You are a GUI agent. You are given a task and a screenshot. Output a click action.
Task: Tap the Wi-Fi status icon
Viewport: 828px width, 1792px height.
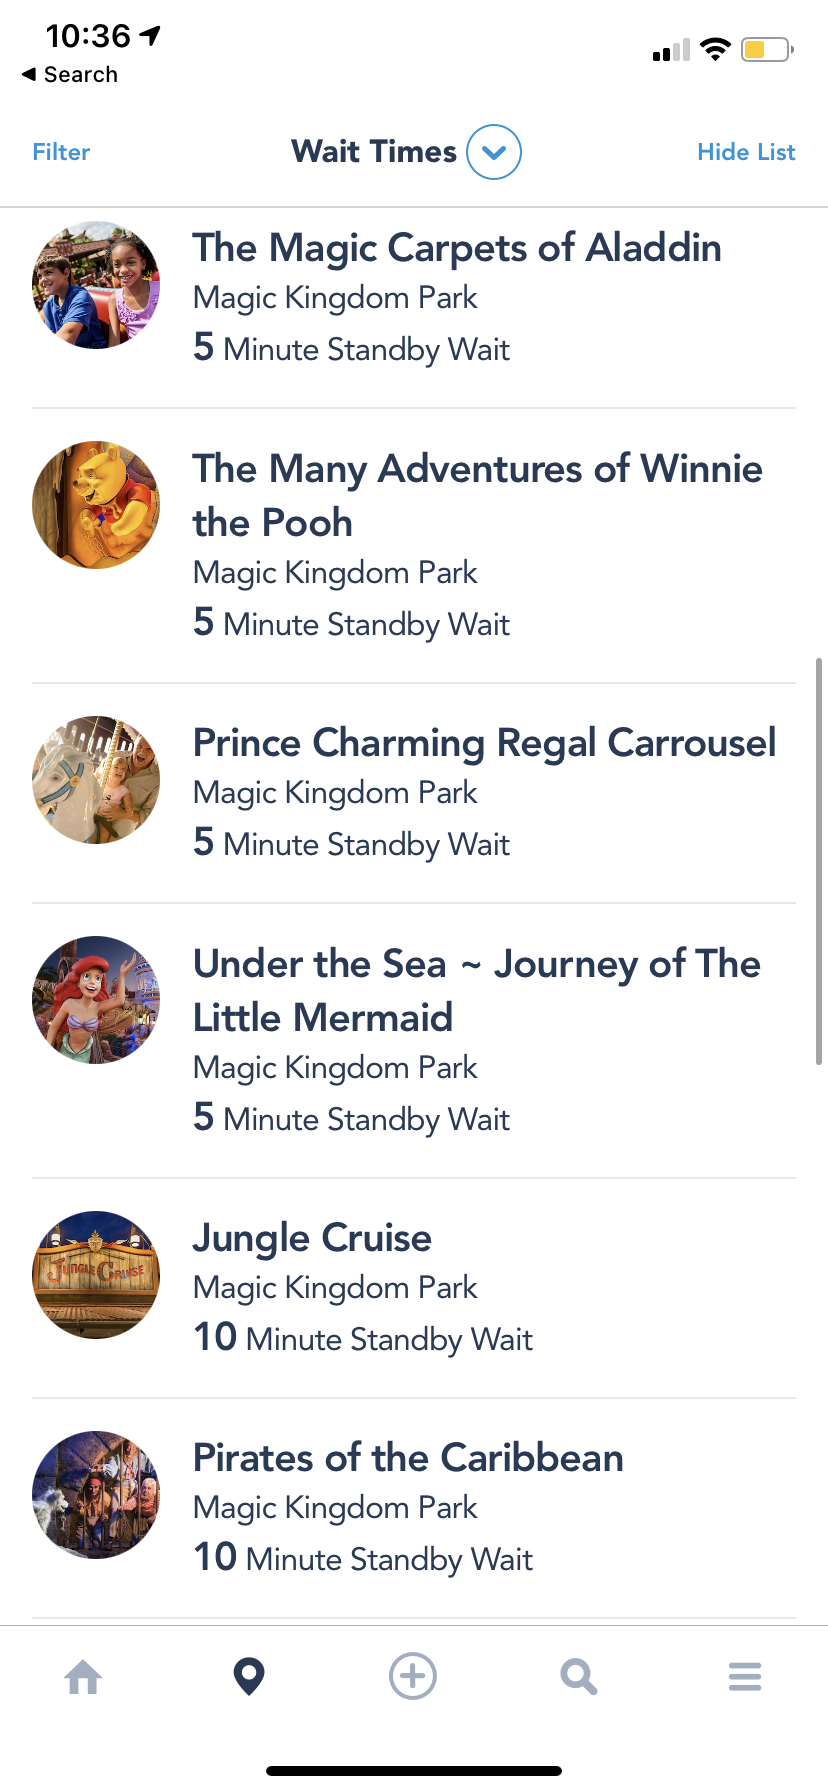click(x=715, y=49)
